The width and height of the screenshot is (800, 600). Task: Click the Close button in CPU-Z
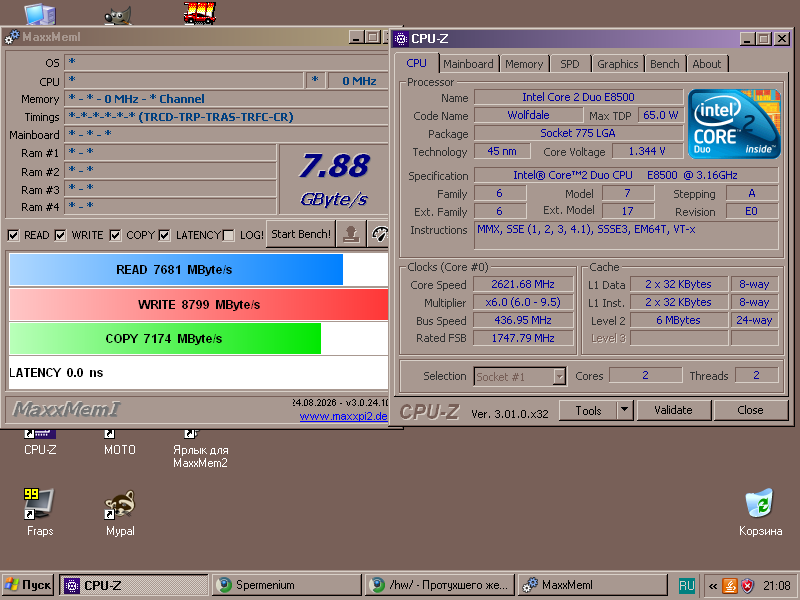tap(750, 410)
